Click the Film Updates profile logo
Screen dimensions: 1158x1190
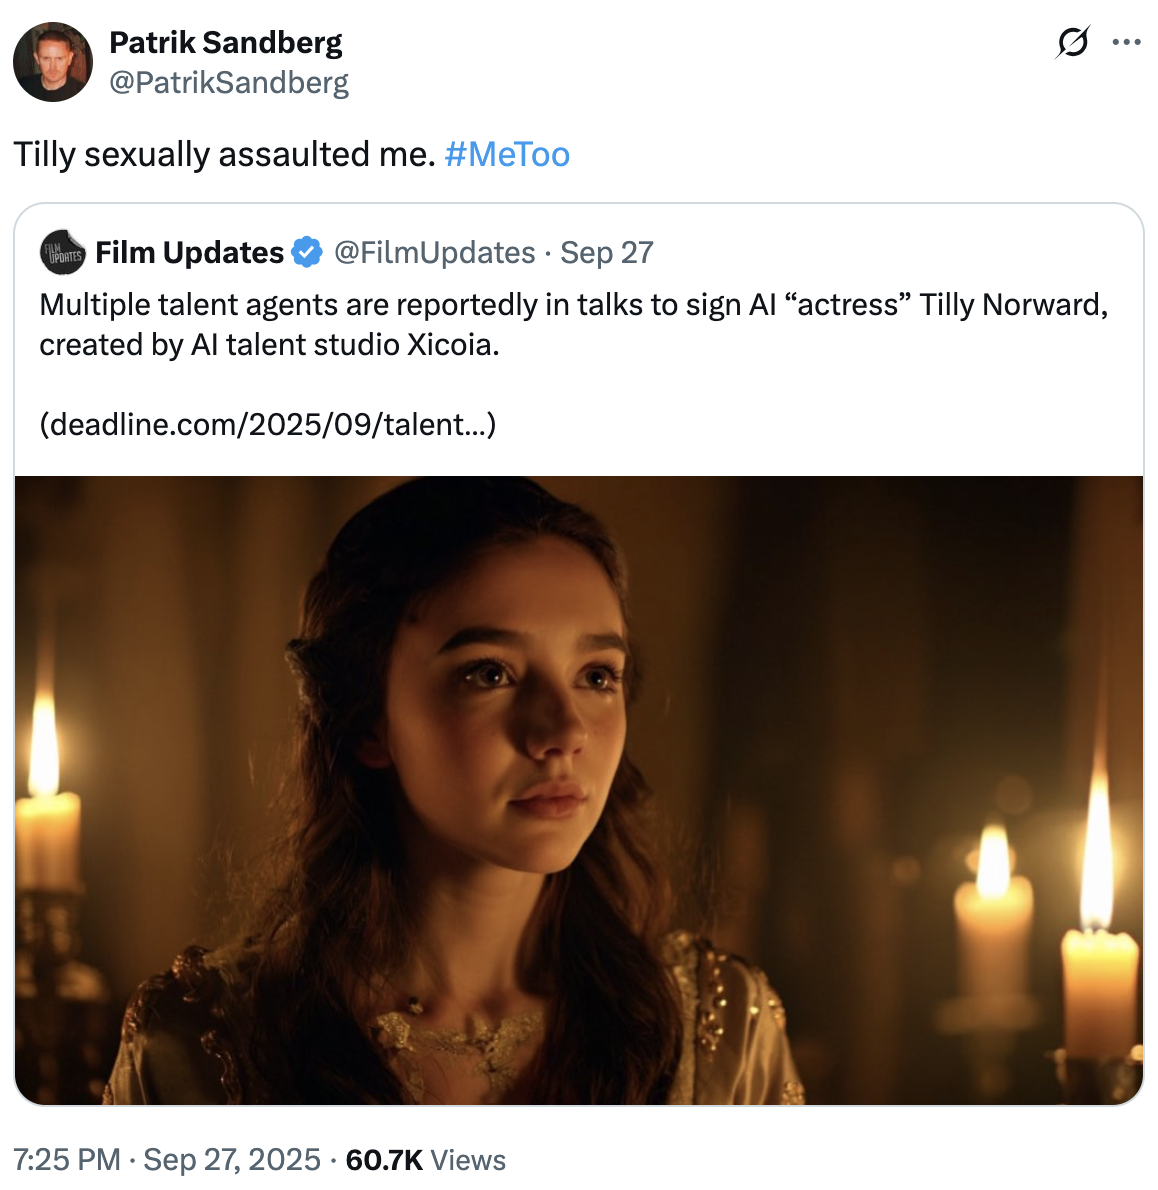point(60,253)
